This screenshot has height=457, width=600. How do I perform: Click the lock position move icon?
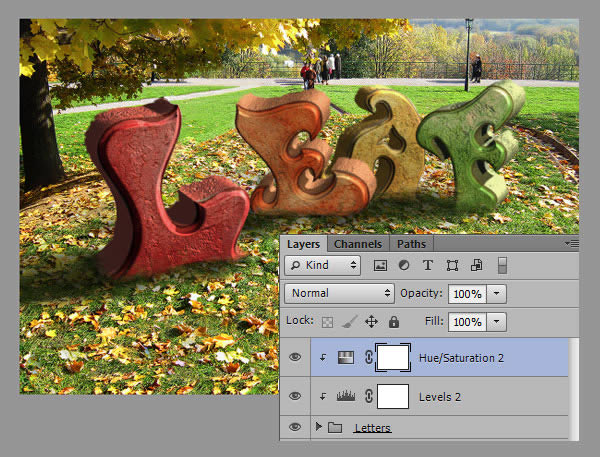[371, 322]
